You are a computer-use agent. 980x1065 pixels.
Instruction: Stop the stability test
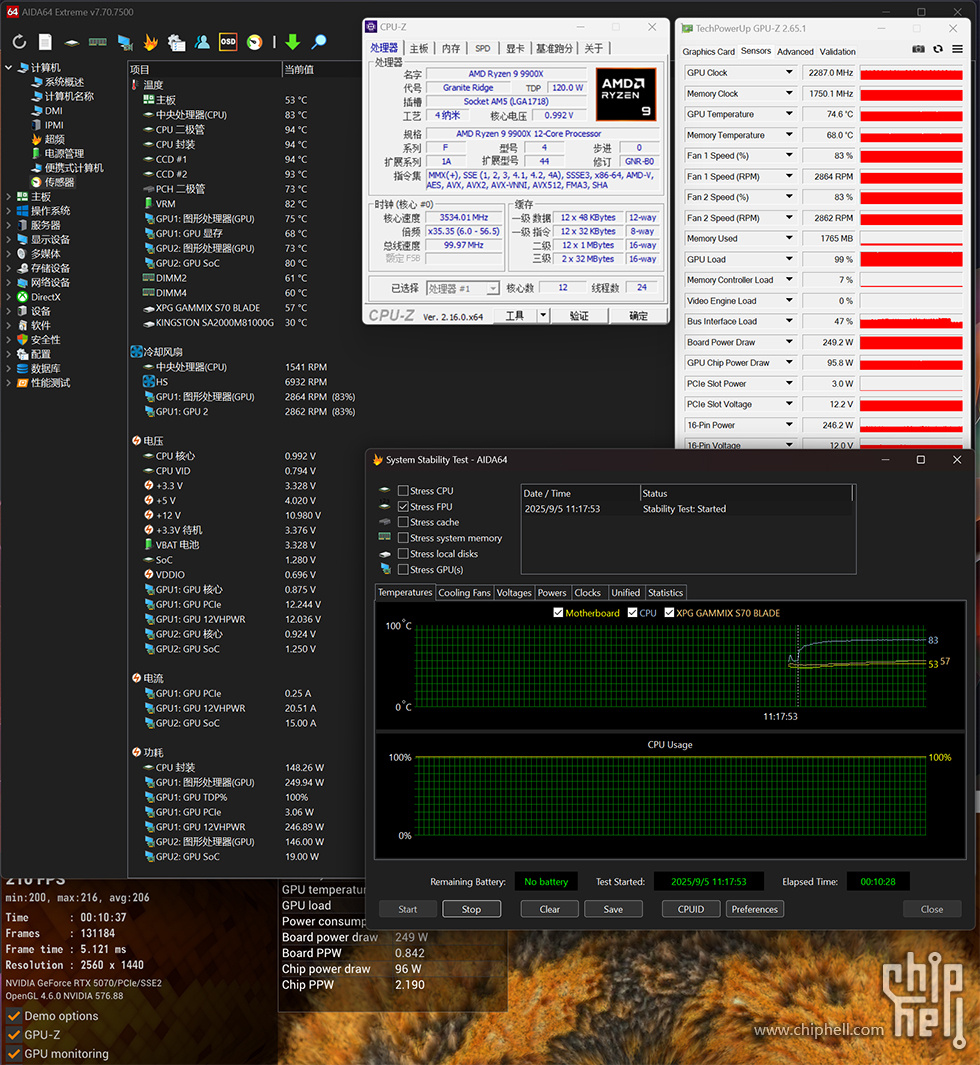click(x=471, y=909)
